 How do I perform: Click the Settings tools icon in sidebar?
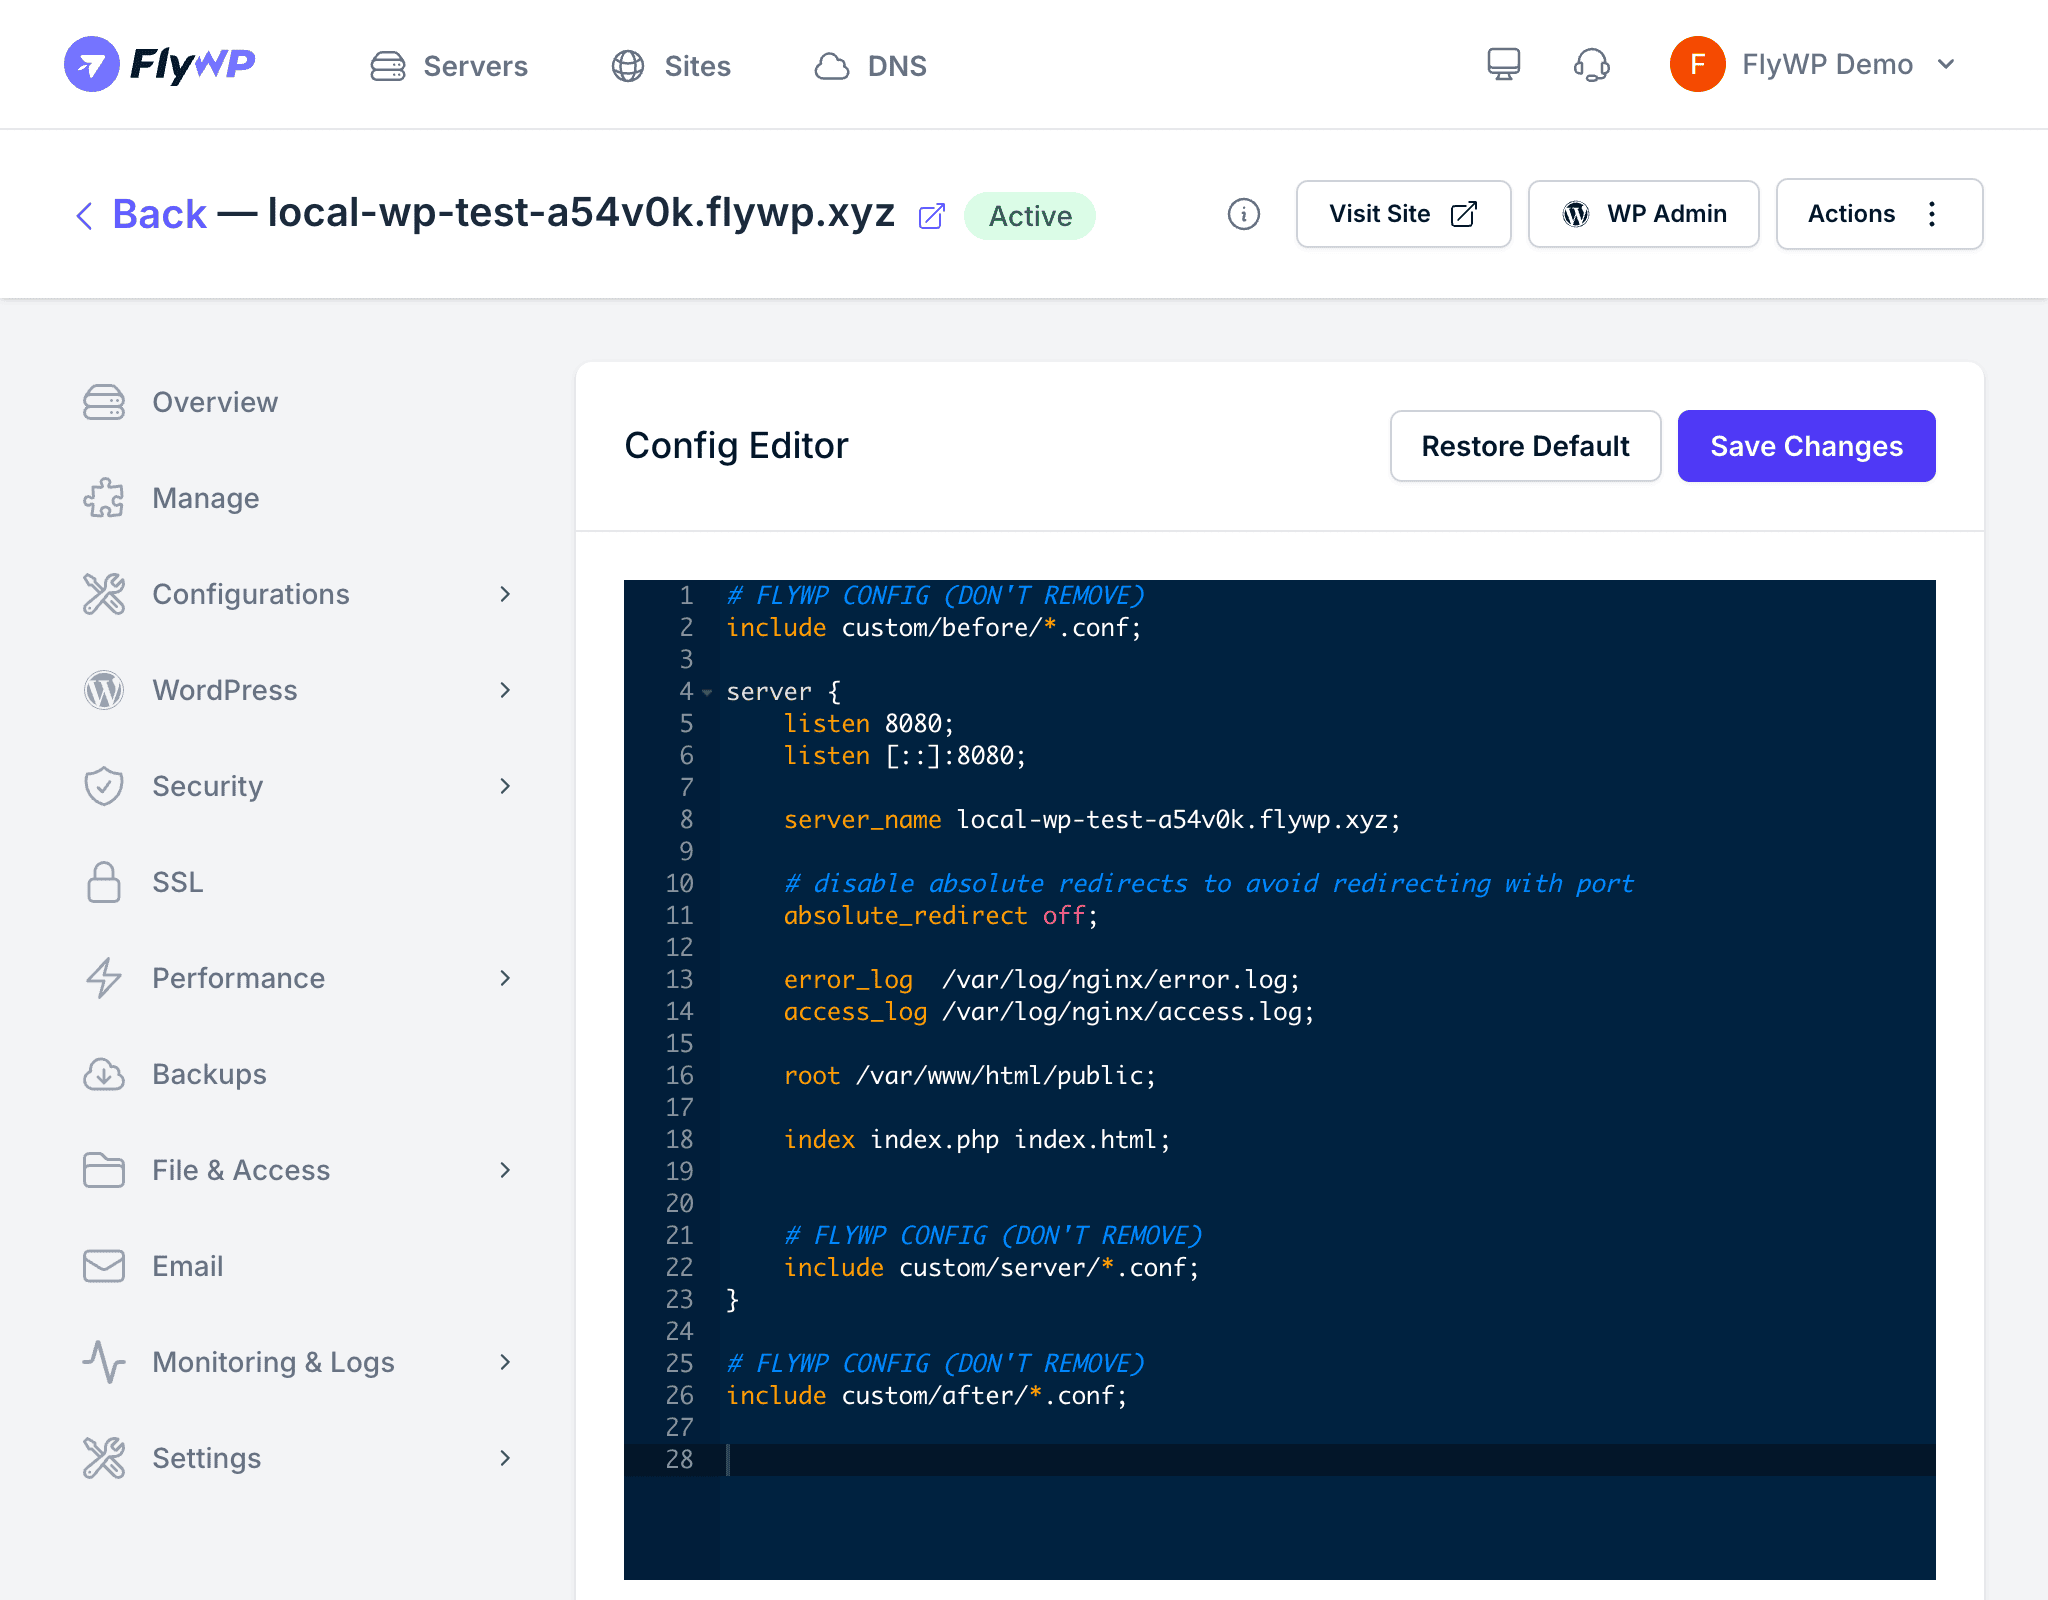pos(104,1458)
